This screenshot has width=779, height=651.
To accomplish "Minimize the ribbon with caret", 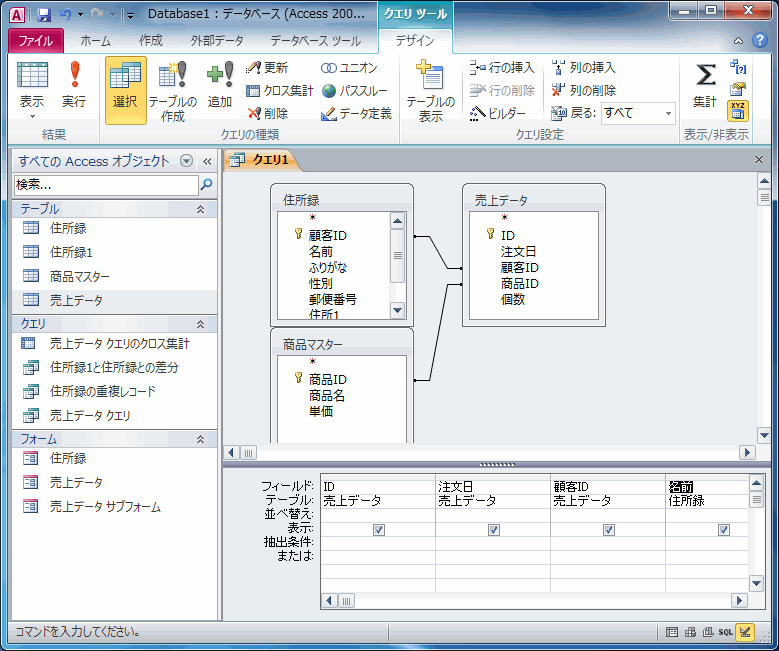I will click(x=739, y=41).
